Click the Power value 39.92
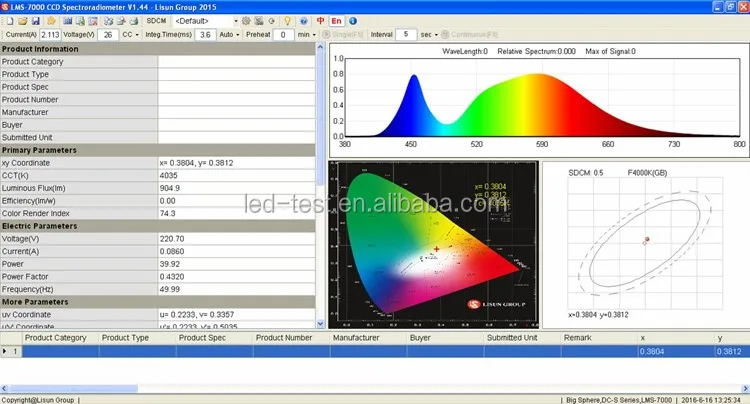 (170, 264)
